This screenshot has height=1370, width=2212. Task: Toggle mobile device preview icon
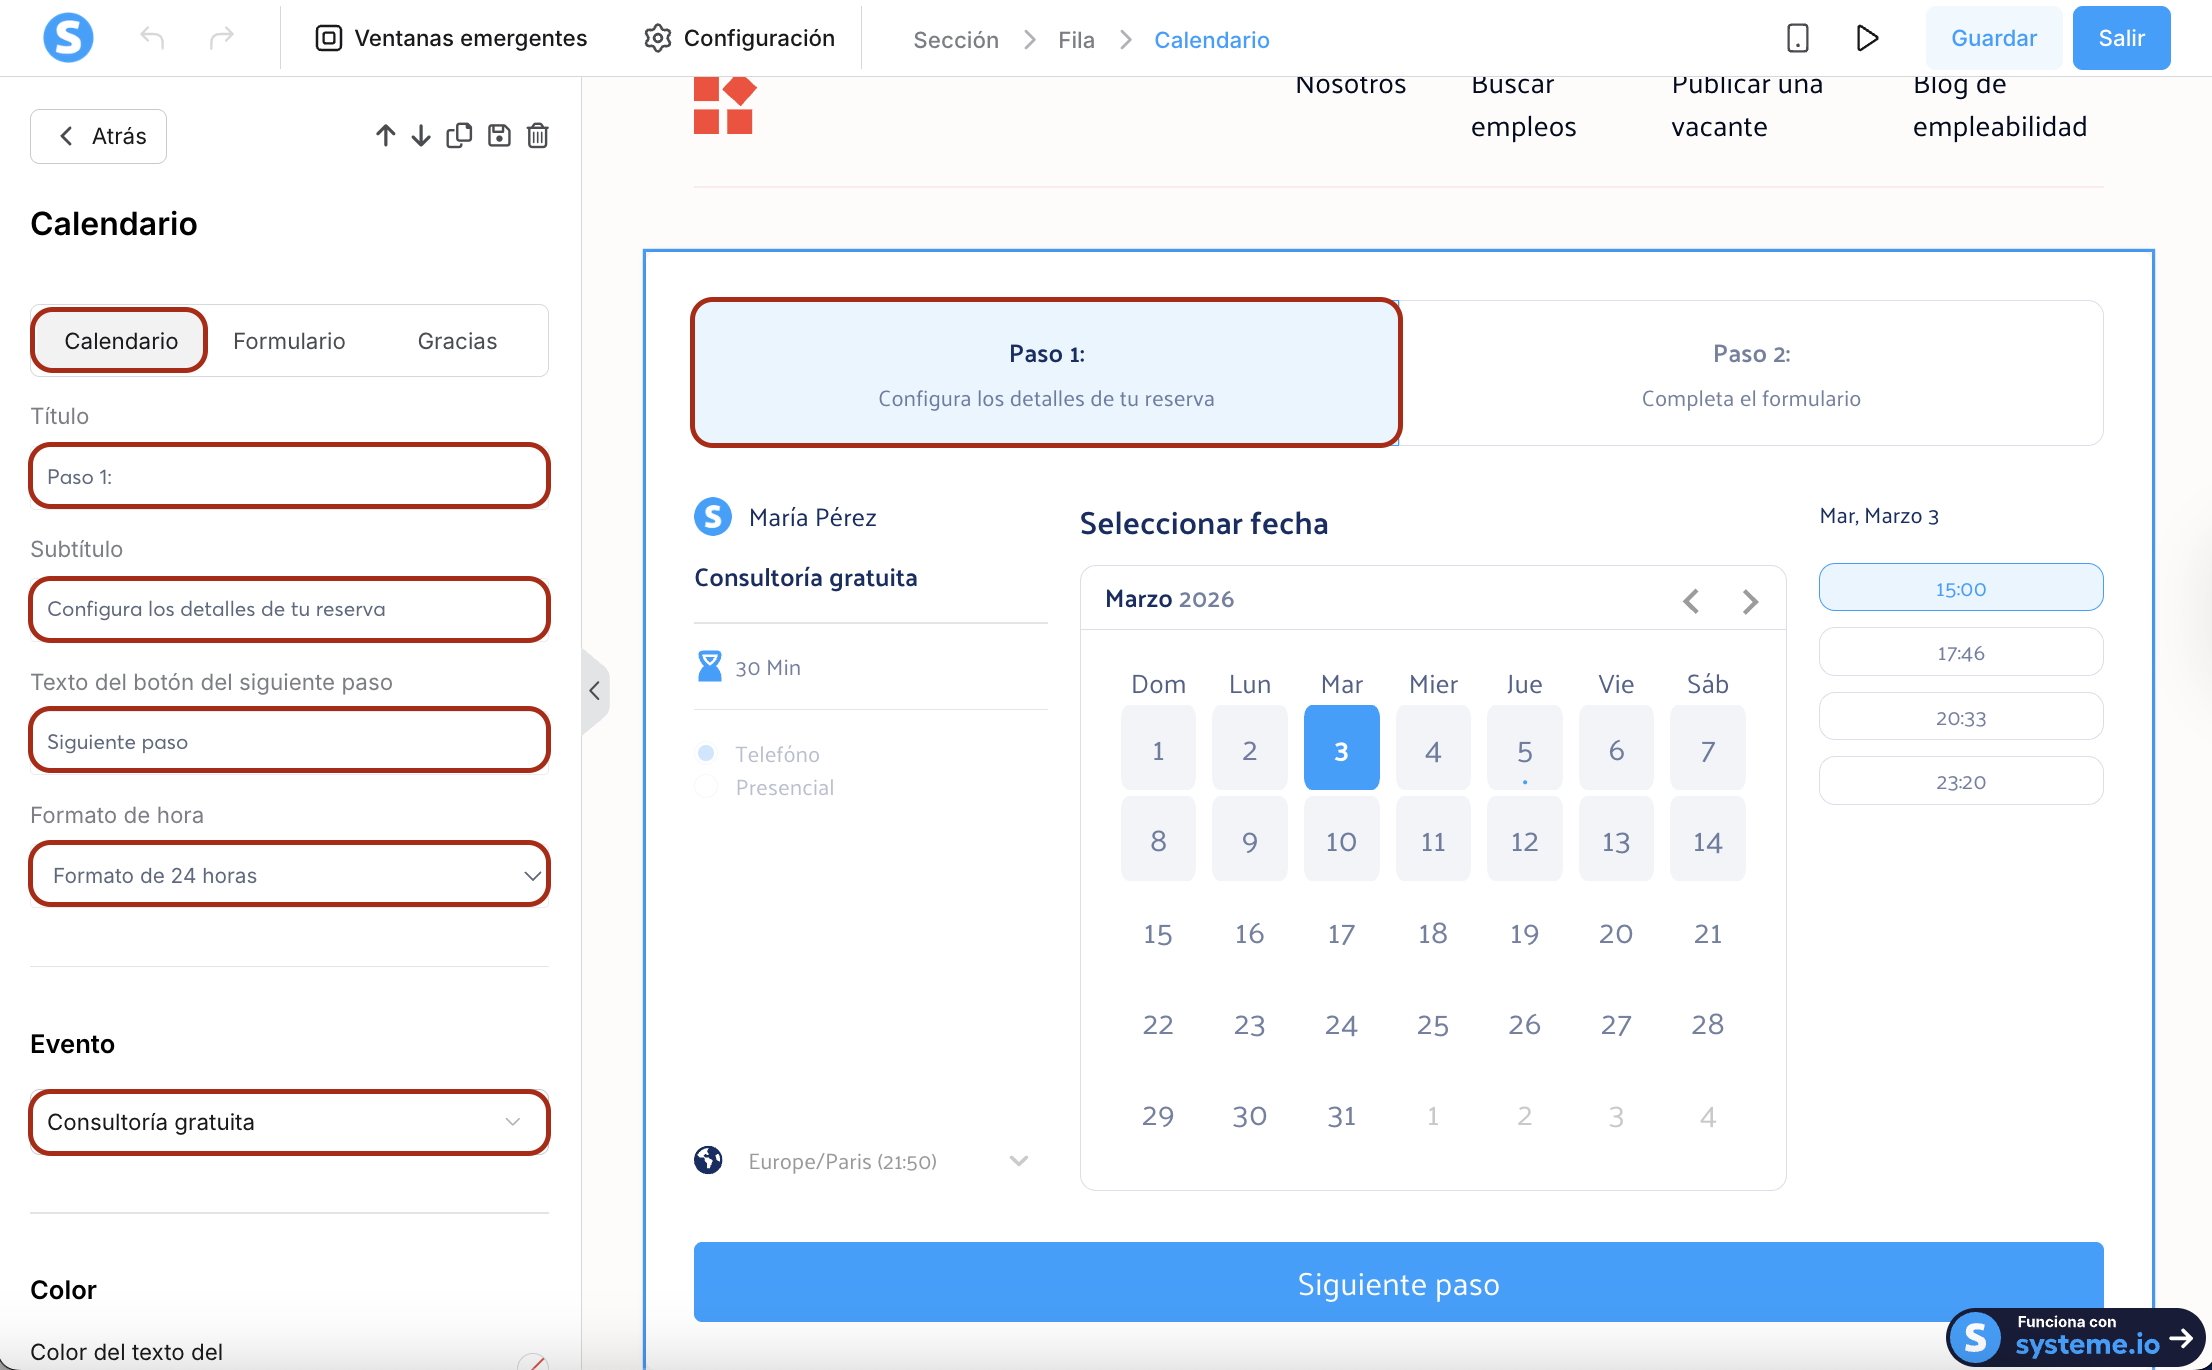[1797, 38]
